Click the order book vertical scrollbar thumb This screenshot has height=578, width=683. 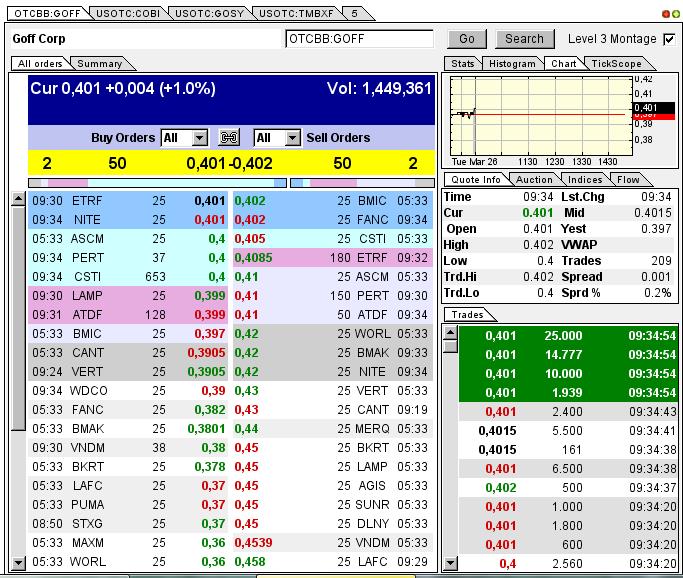[x=18, y=319]
